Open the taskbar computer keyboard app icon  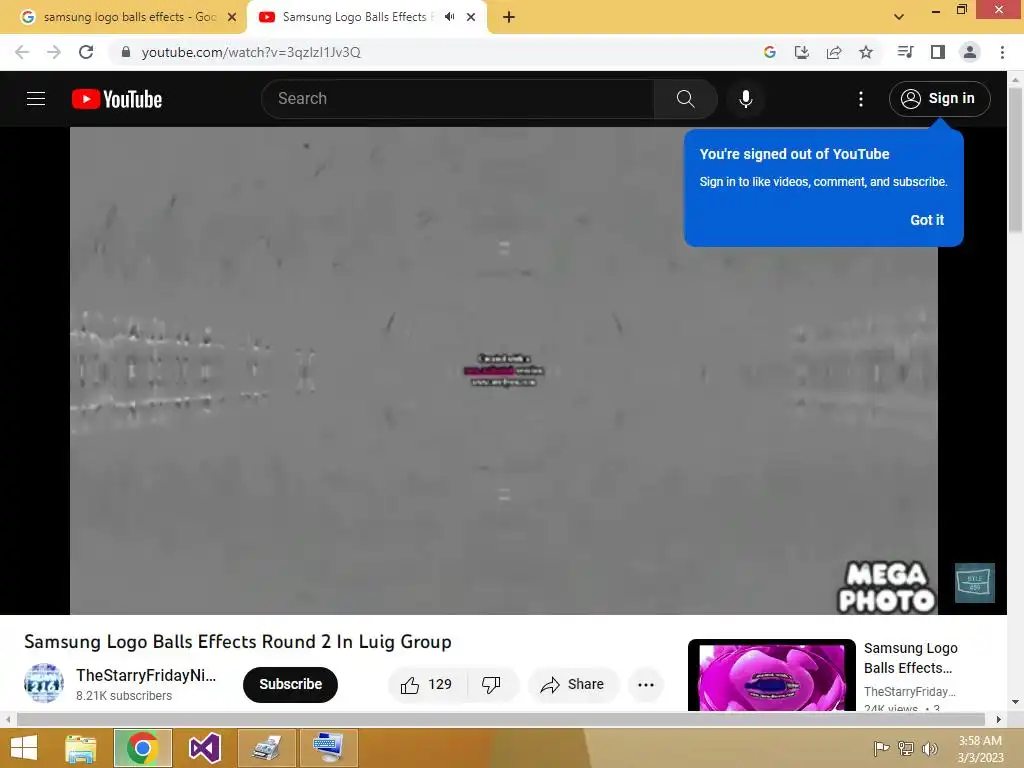point(328,748)
